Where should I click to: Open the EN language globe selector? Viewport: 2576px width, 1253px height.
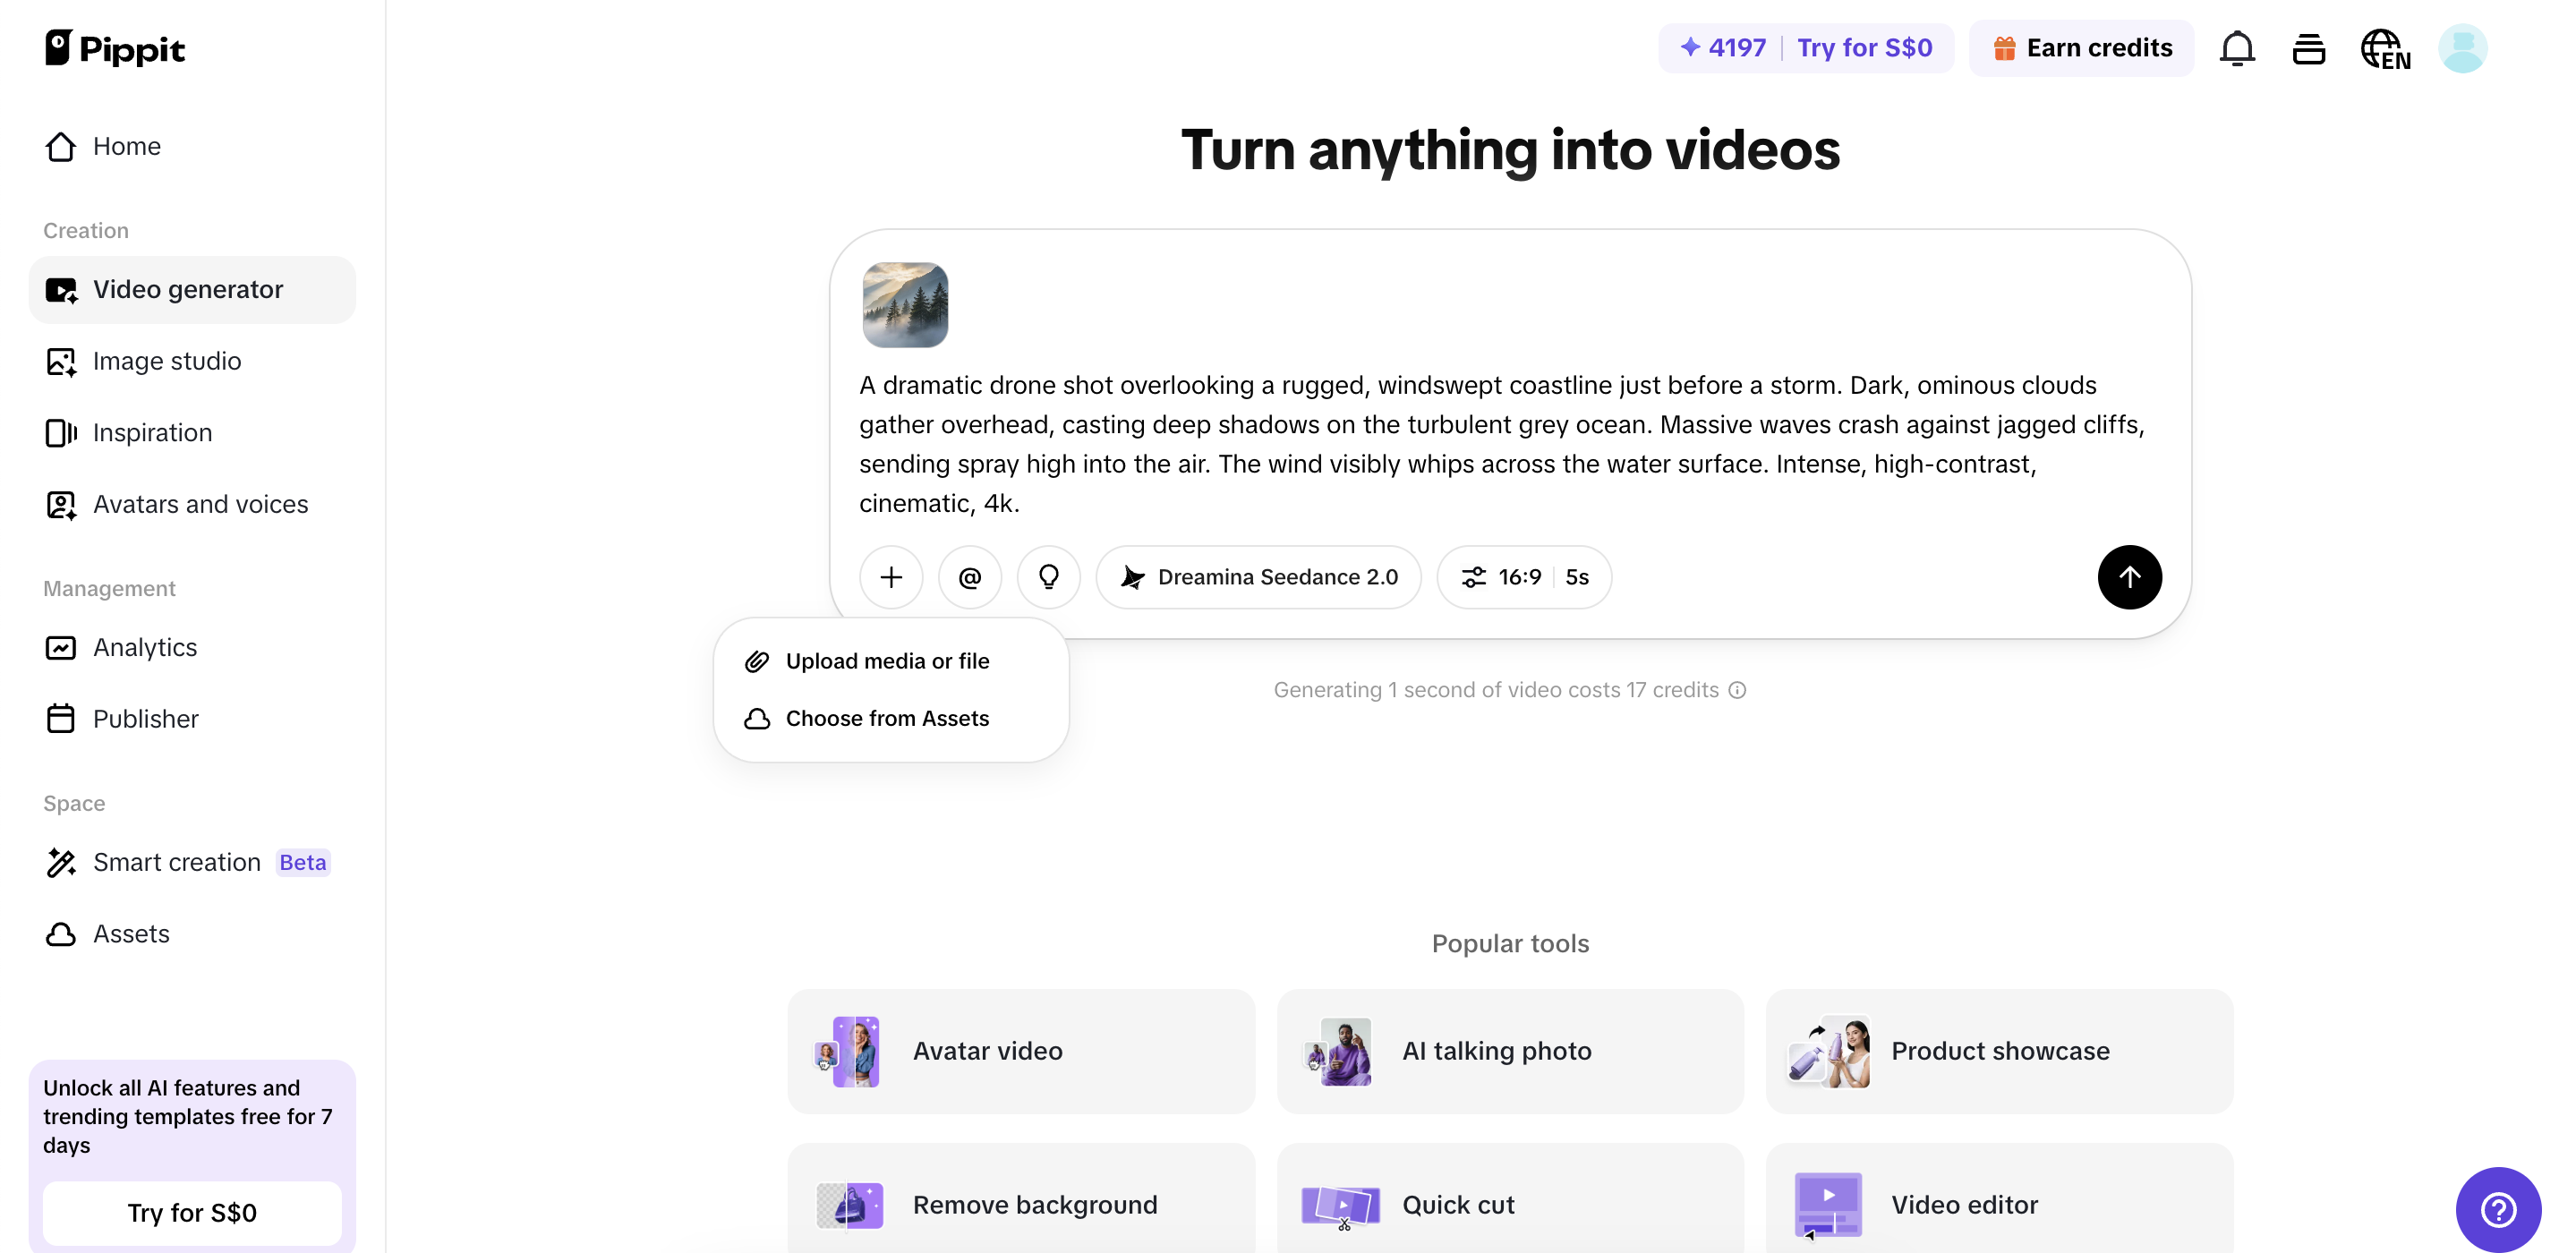pyautogui.click(x=2386, y=47)
